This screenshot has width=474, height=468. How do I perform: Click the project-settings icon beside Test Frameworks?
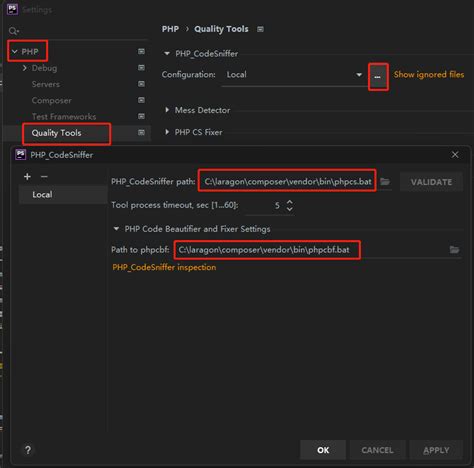coord(141,116)
